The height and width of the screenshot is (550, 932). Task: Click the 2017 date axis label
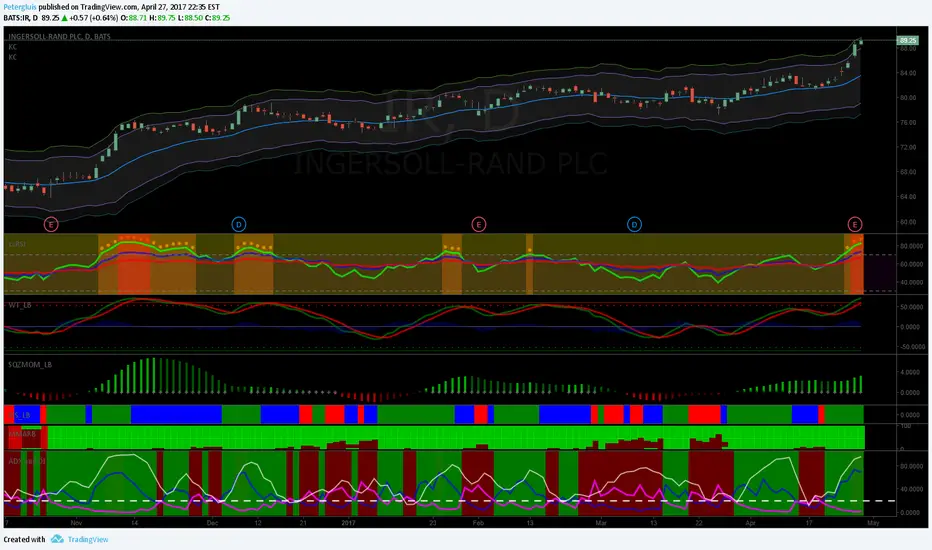pyautogui.click(x=348, y=523)
